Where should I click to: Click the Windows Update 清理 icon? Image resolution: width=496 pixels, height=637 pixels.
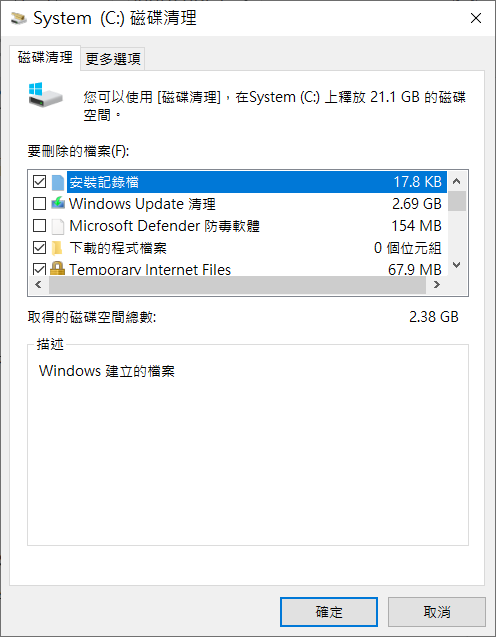tap(58, 203)
